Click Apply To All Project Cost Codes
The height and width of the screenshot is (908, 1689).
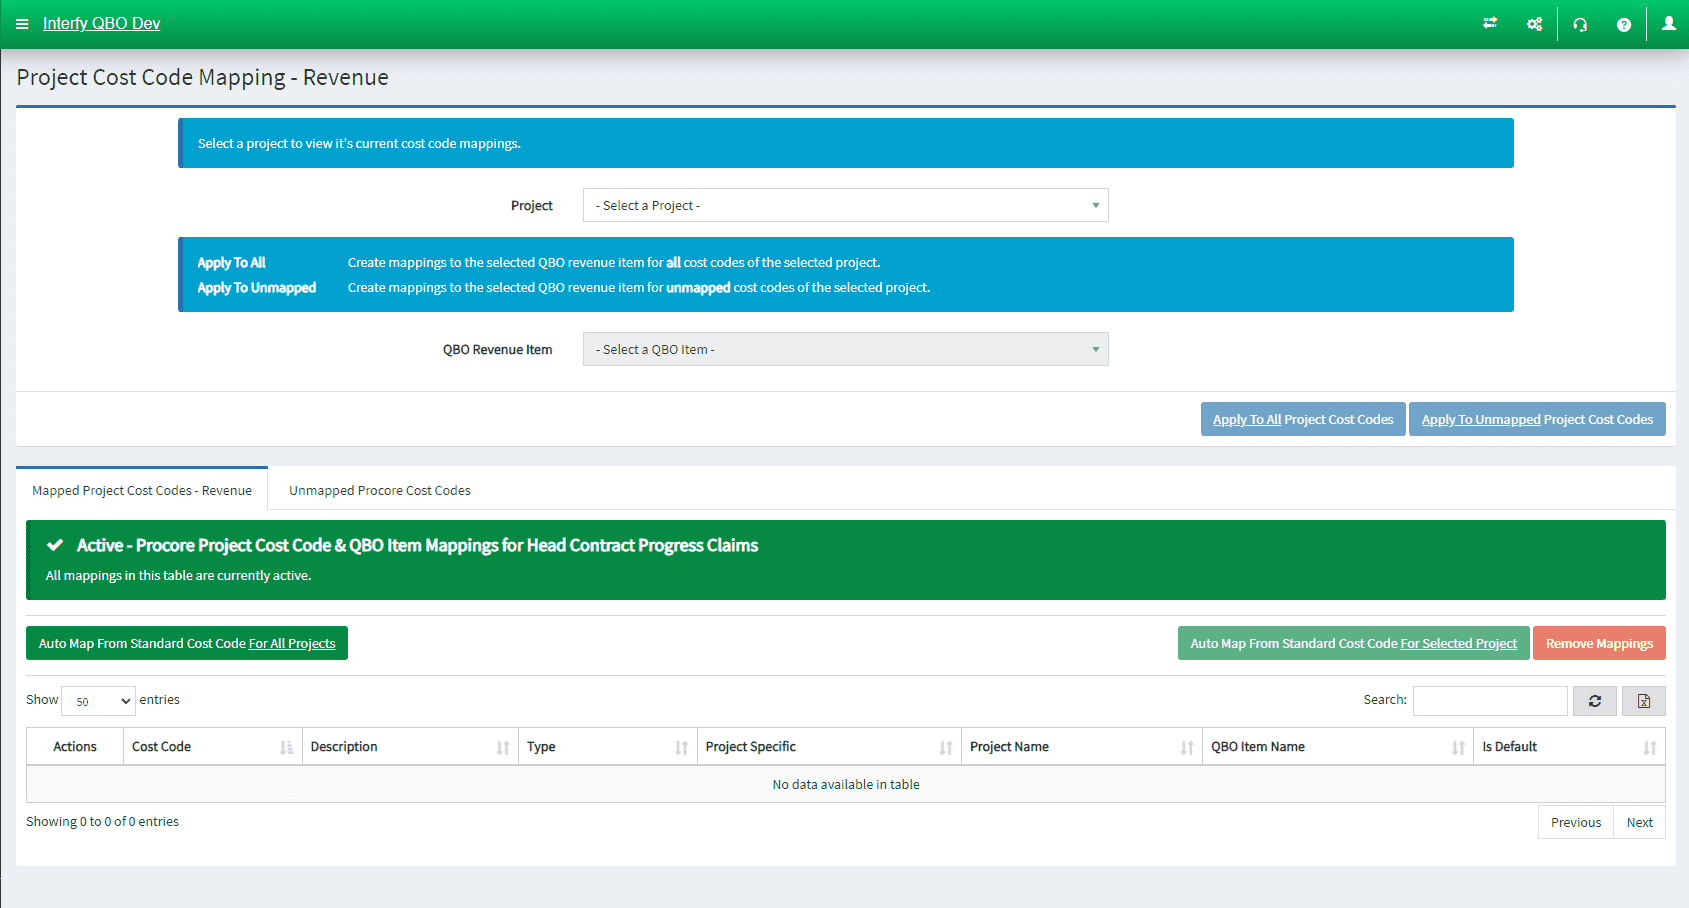point(1302,418)
